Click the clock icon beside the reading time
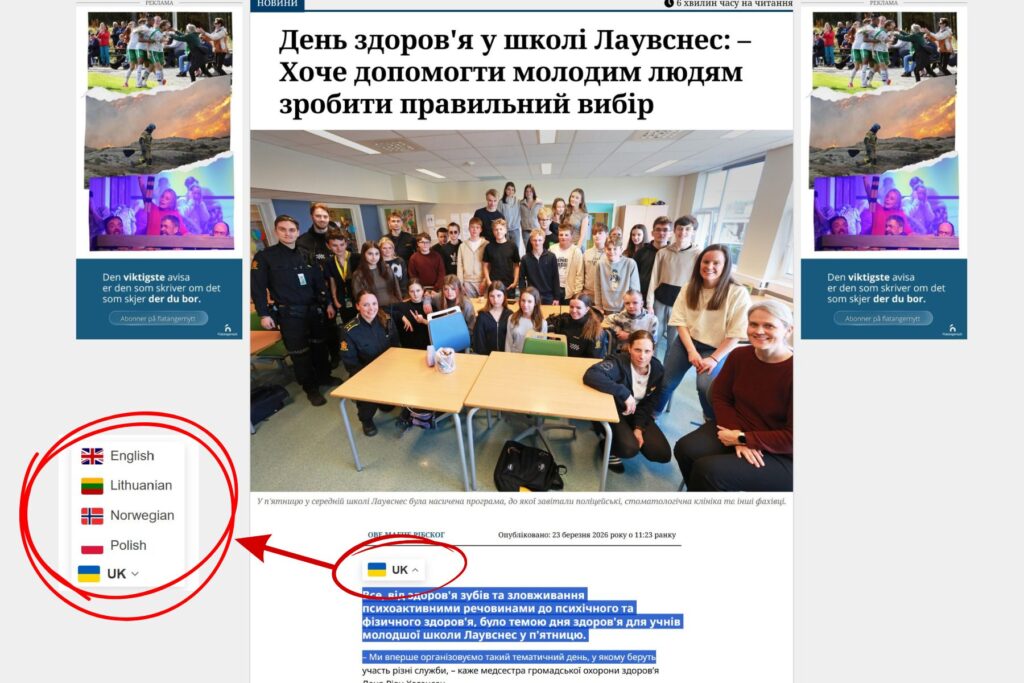The image size is (1024, 683). pos(669,4)
